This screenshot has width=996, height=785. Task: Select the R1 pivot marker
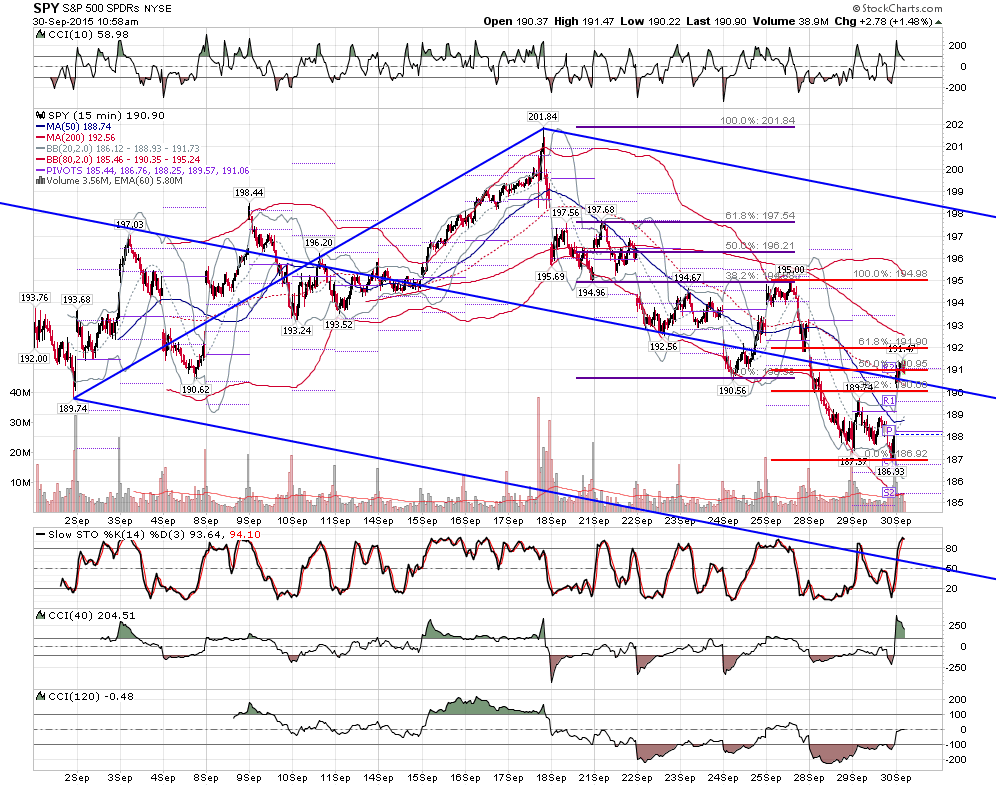[889, 401]
